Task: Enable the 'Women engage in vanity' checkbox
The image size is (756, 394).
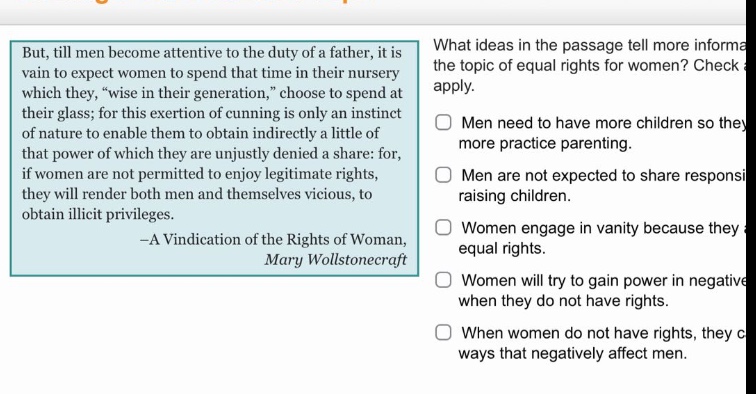Action: click(x=443, y=228)
